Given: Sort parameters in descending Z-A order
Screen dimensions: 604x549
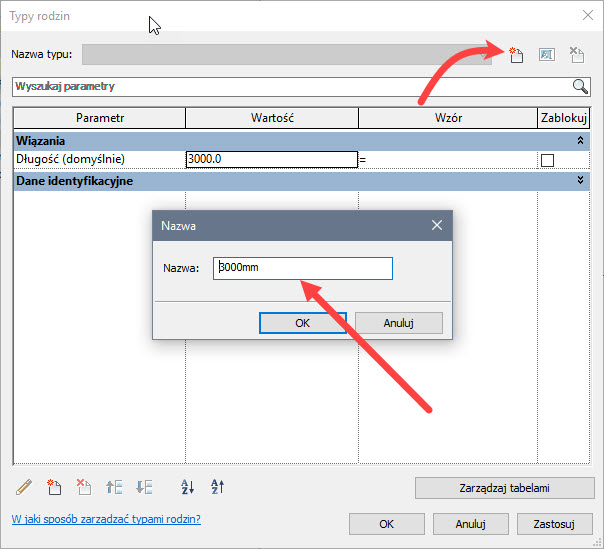Looking at the screenshot, I should pyautogui.click(x=218, y=488).
